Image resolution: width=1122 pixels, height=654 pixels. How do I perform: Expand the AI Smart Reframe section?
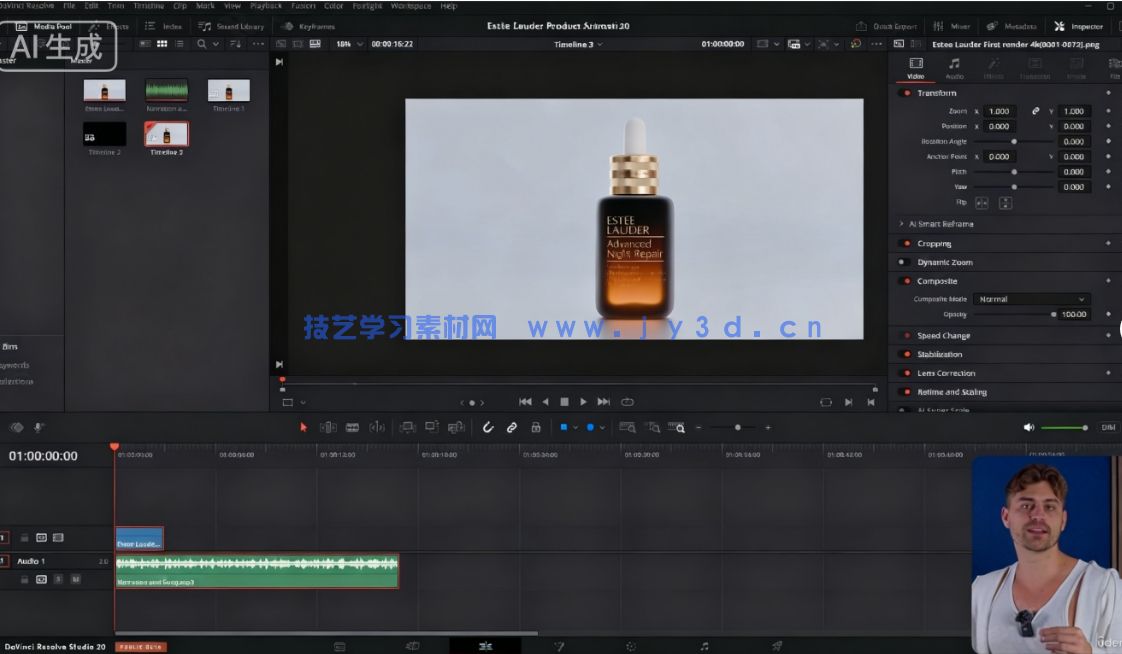pyautogui.click(x=903, y=223)
